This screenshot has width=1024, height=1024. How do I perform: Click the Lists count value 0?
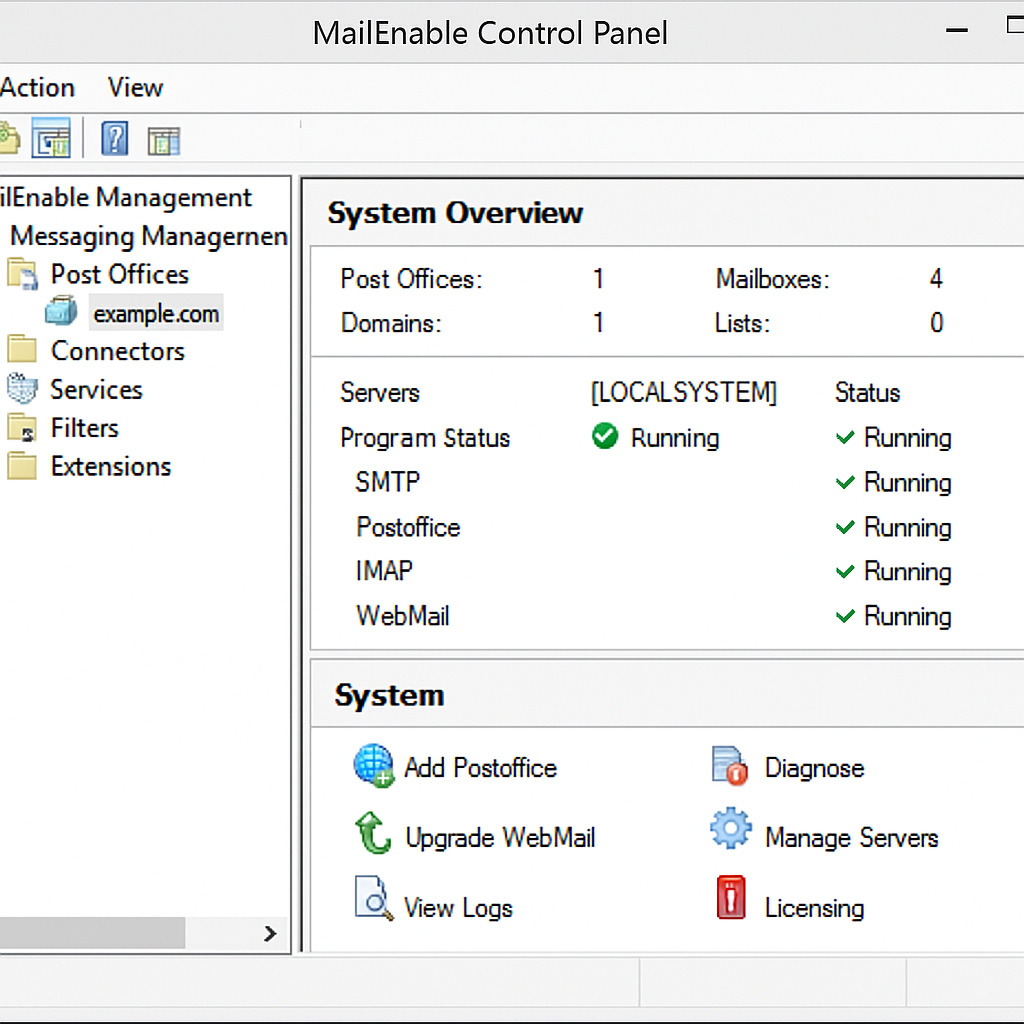coord(936,323)
